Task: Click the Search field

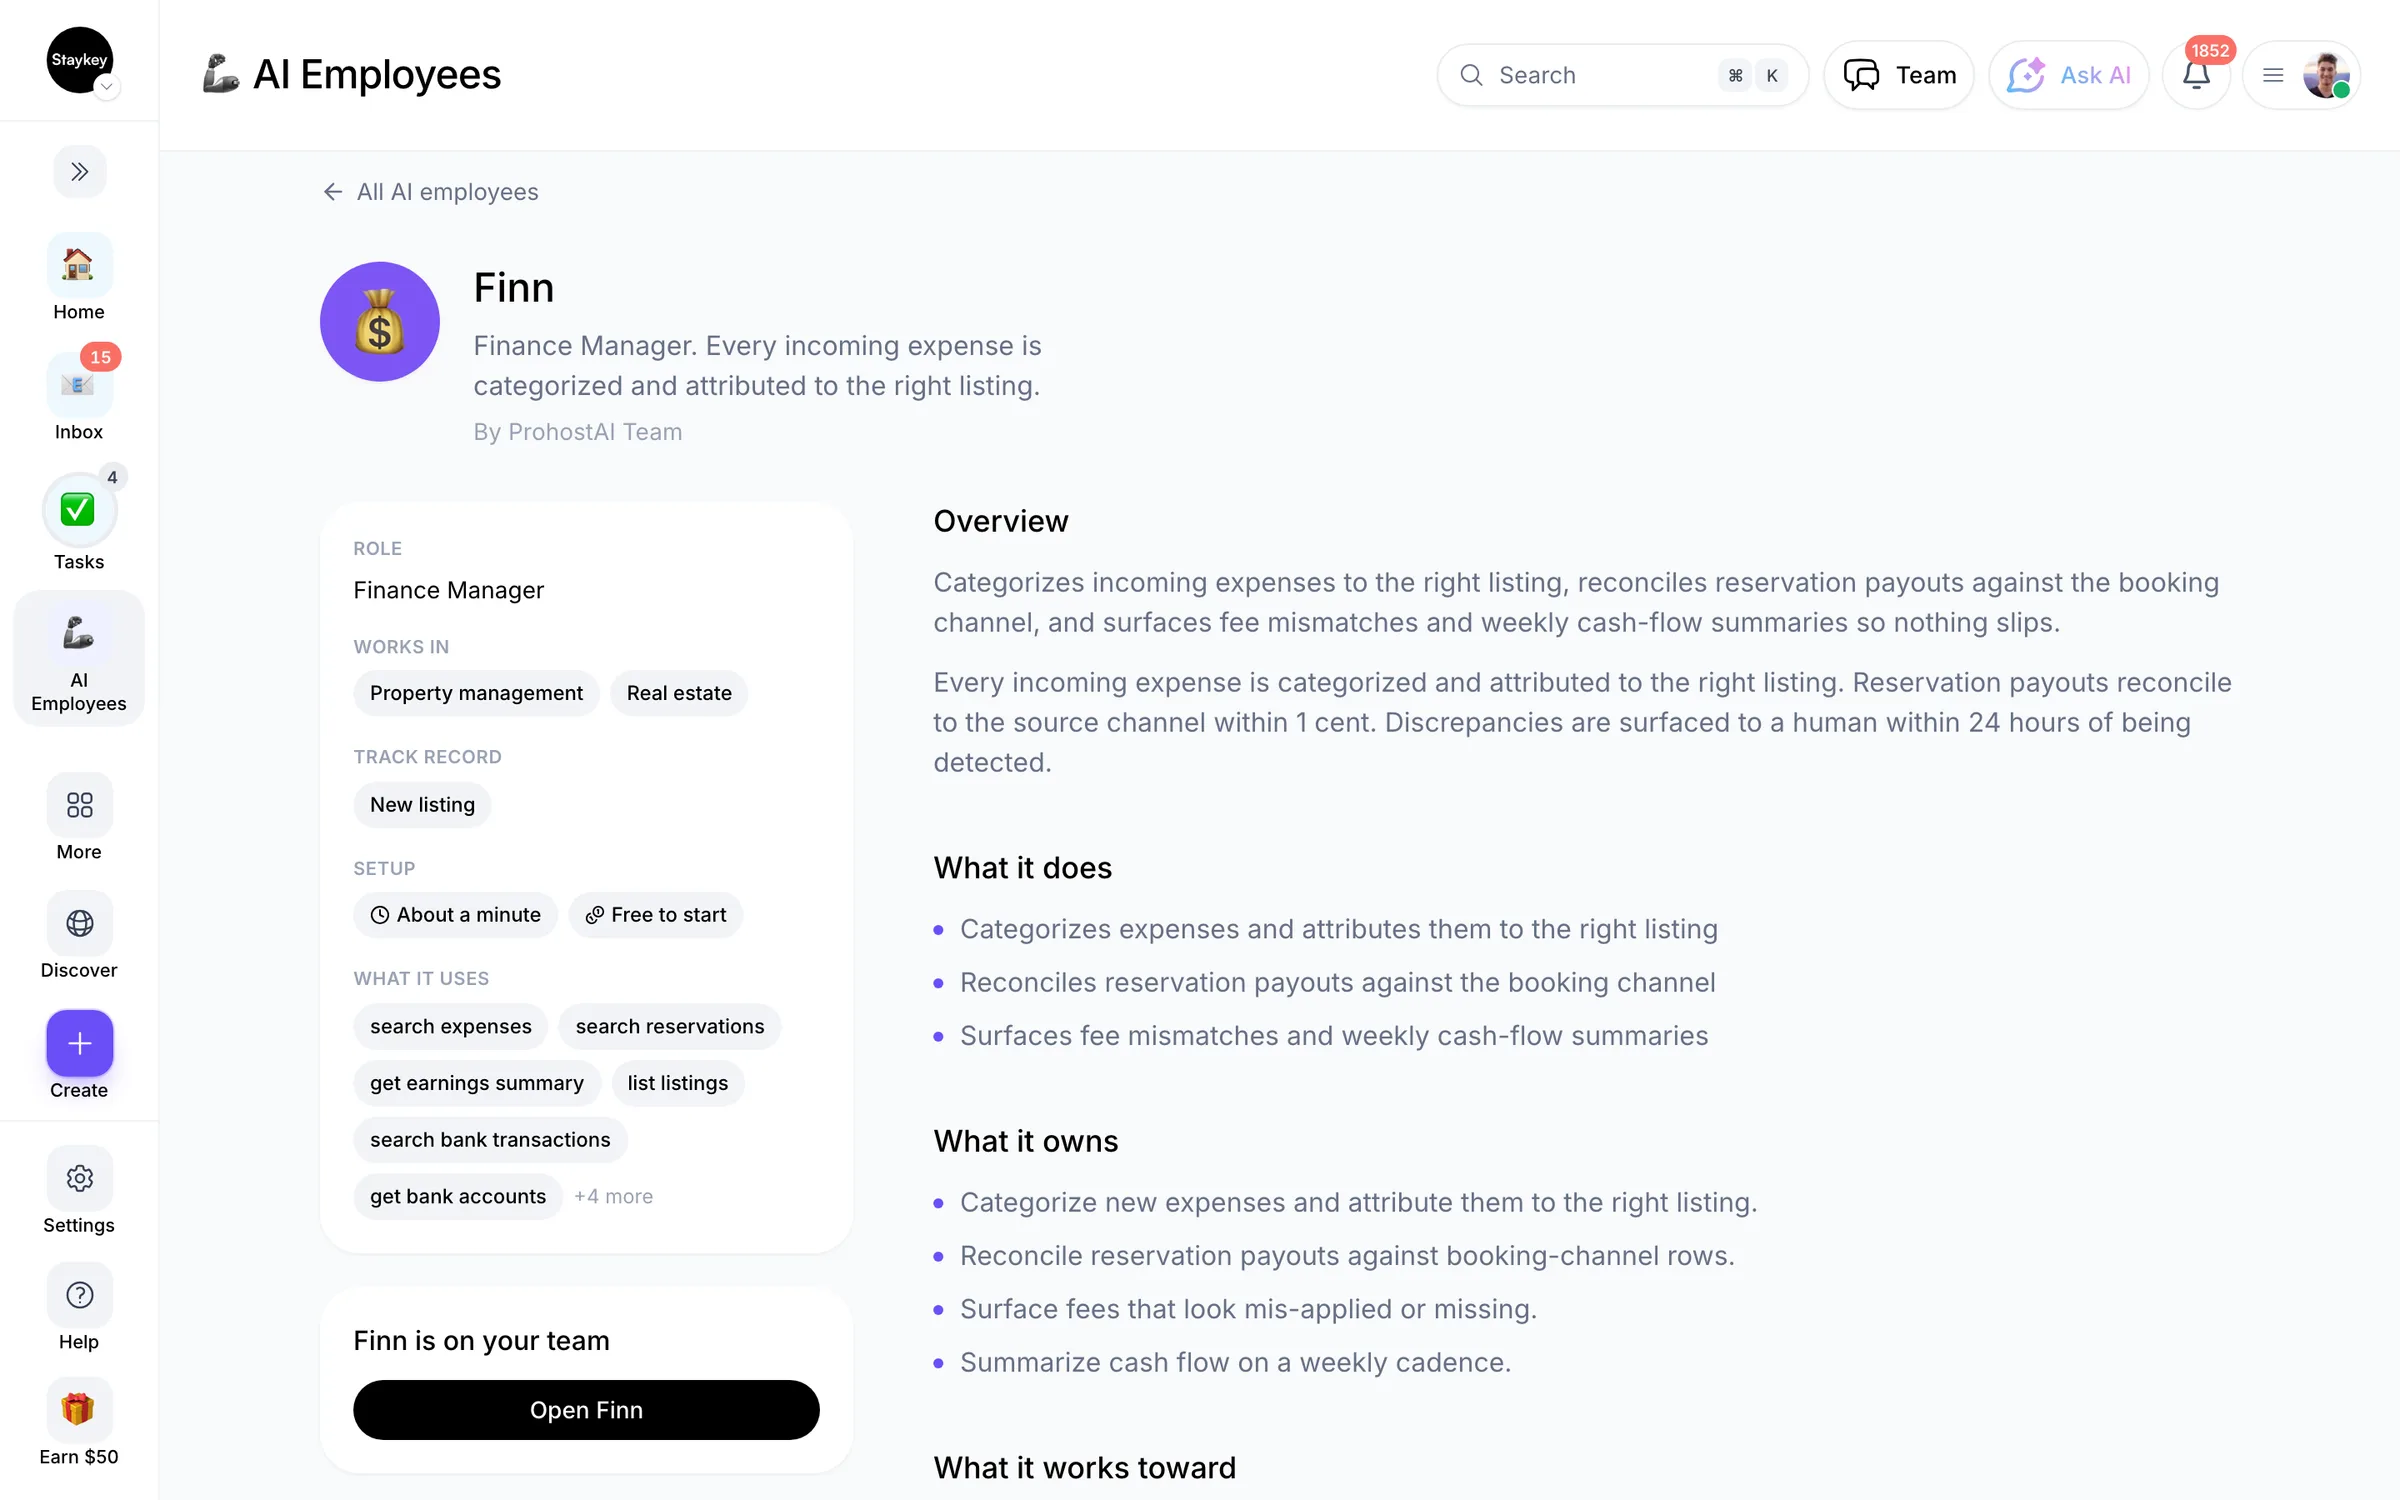Action: (x=1622, y=75)
